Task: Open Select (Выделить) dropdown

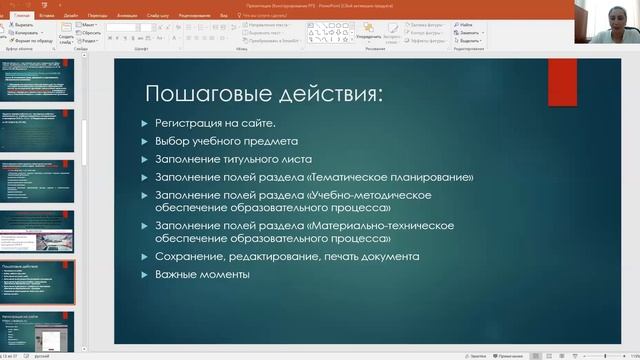Action: coord(468,41)
